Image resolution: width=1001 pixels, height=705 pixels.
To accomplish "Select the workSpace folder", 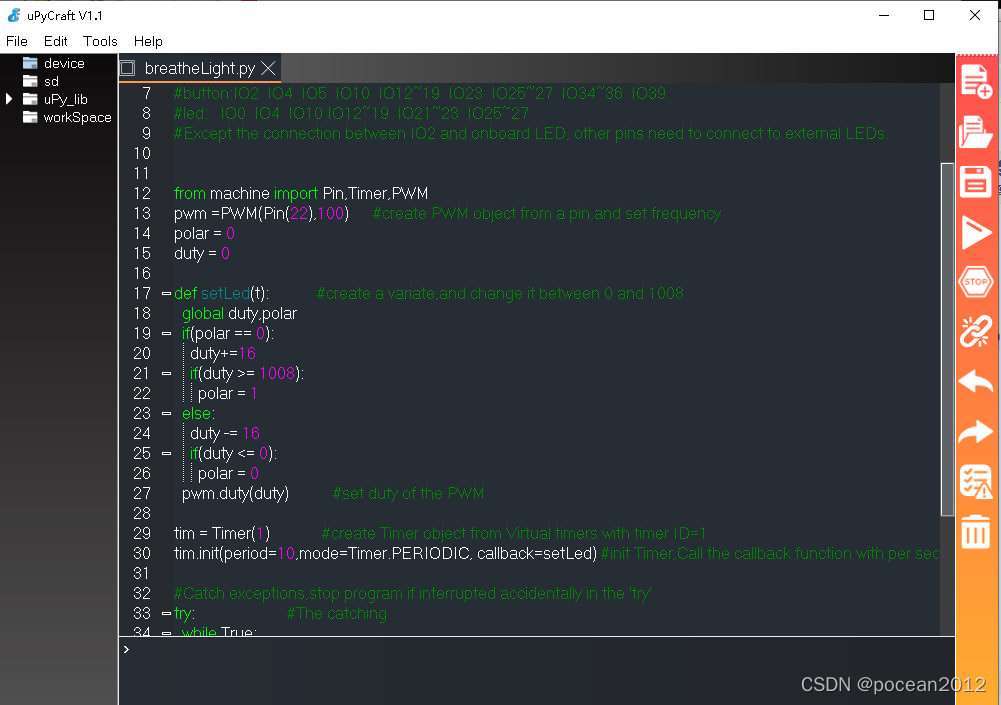I will pyautogui.click(x=77, y=117).
